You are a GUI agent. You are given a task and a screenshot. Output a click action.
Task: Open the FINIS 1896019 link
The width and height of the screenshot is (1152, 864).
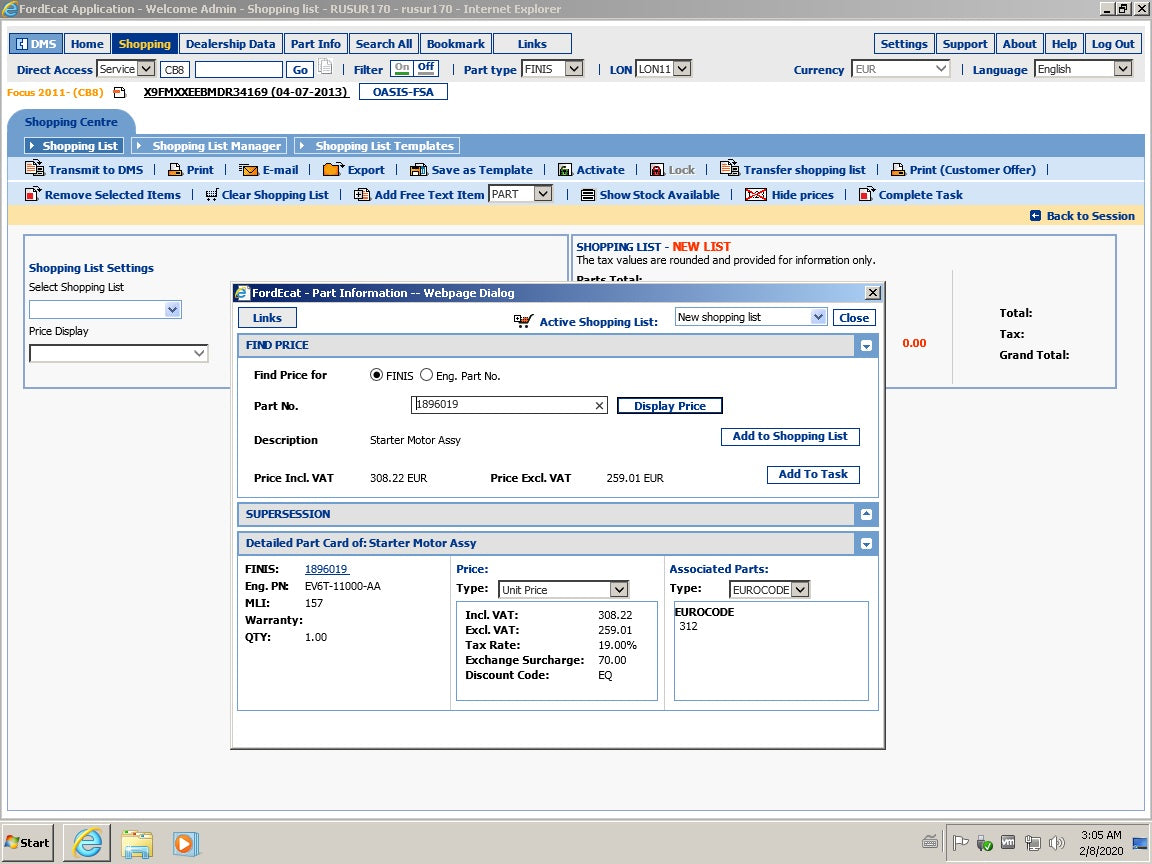(326, 569)
